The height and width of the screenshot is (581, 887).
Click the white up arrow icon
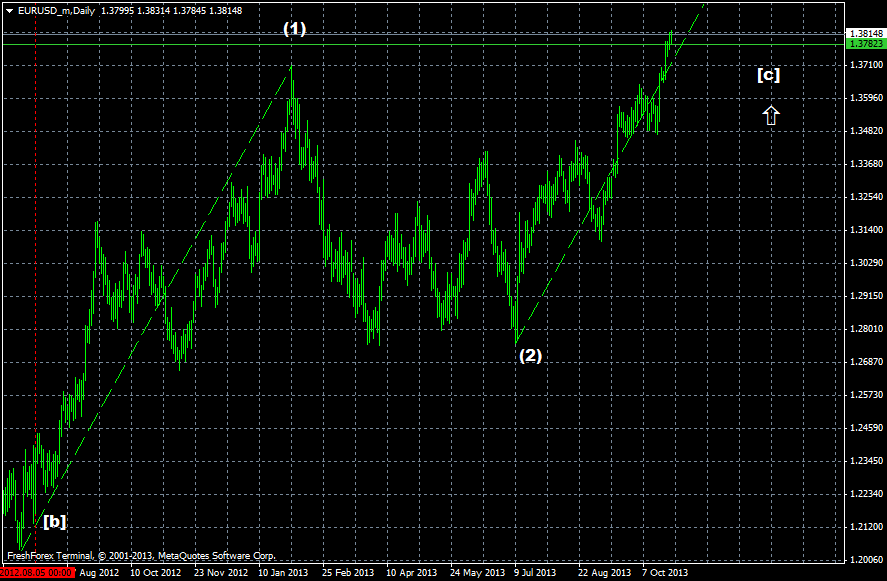click(770, 115)
